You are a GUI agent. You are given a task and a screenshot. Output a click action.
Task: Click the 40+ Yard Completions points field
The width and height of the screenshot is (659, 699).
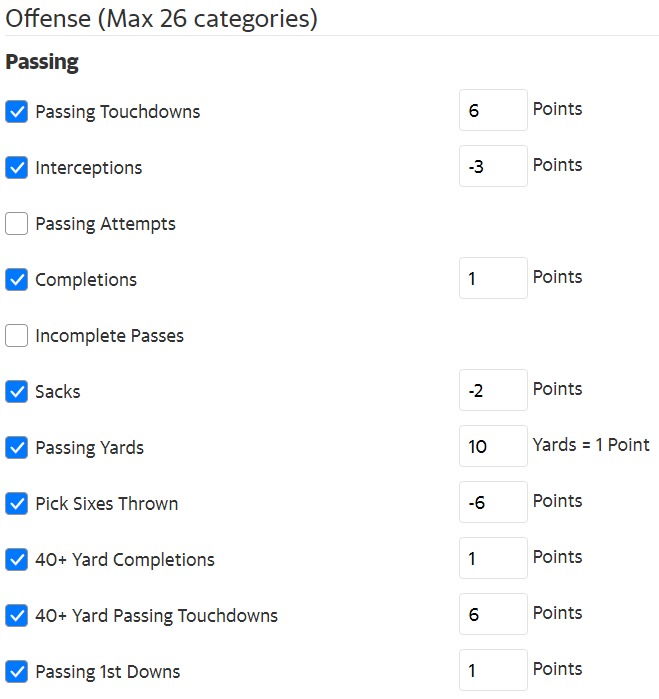[493, 558]
